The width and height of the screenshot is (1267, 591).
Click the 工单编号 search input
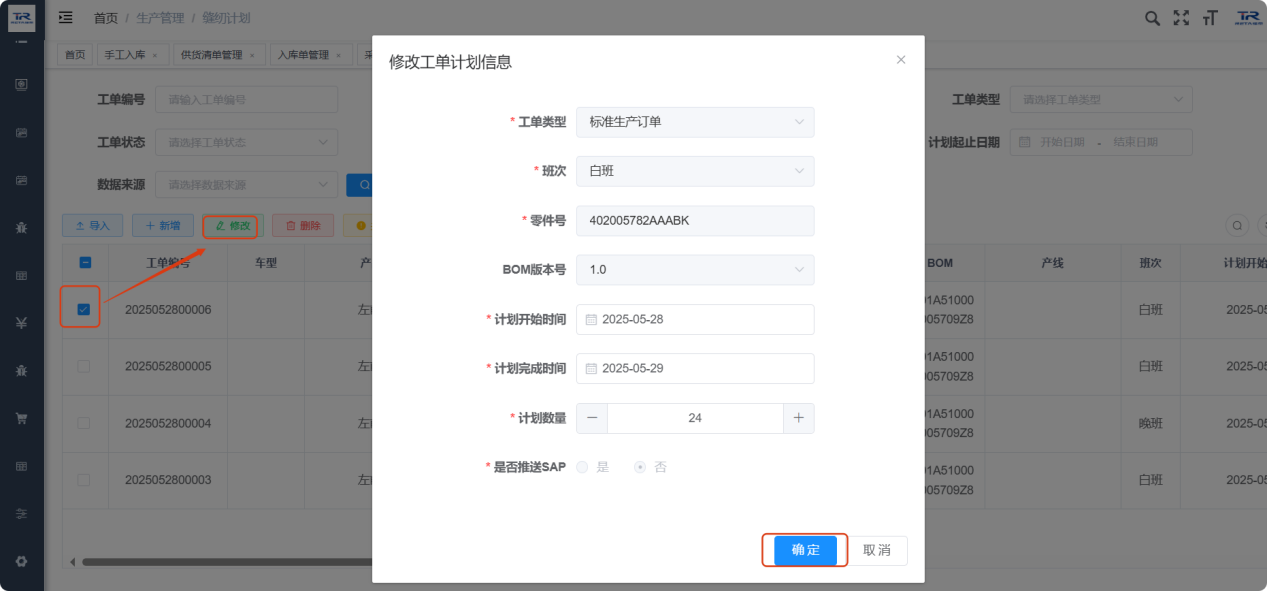click(246, 100)
